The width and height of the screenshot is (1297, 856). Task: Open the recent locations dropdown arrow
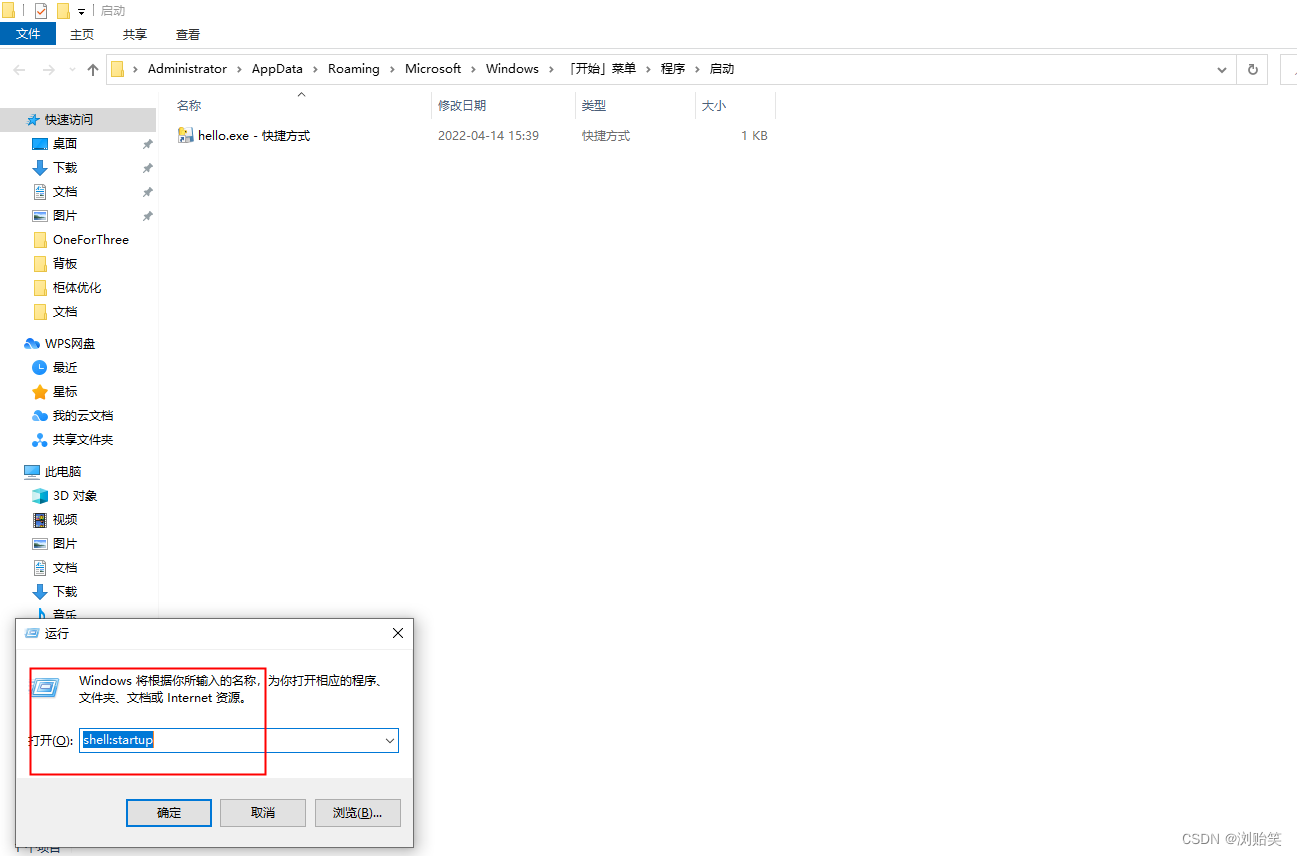click(71, 70)
